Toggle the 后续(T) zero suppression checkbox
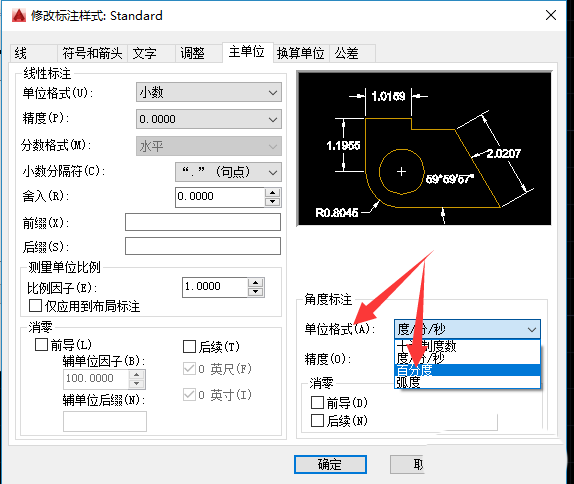Viewport: 574px width, 484px height. pyautogui.click(x=189, y=346)
